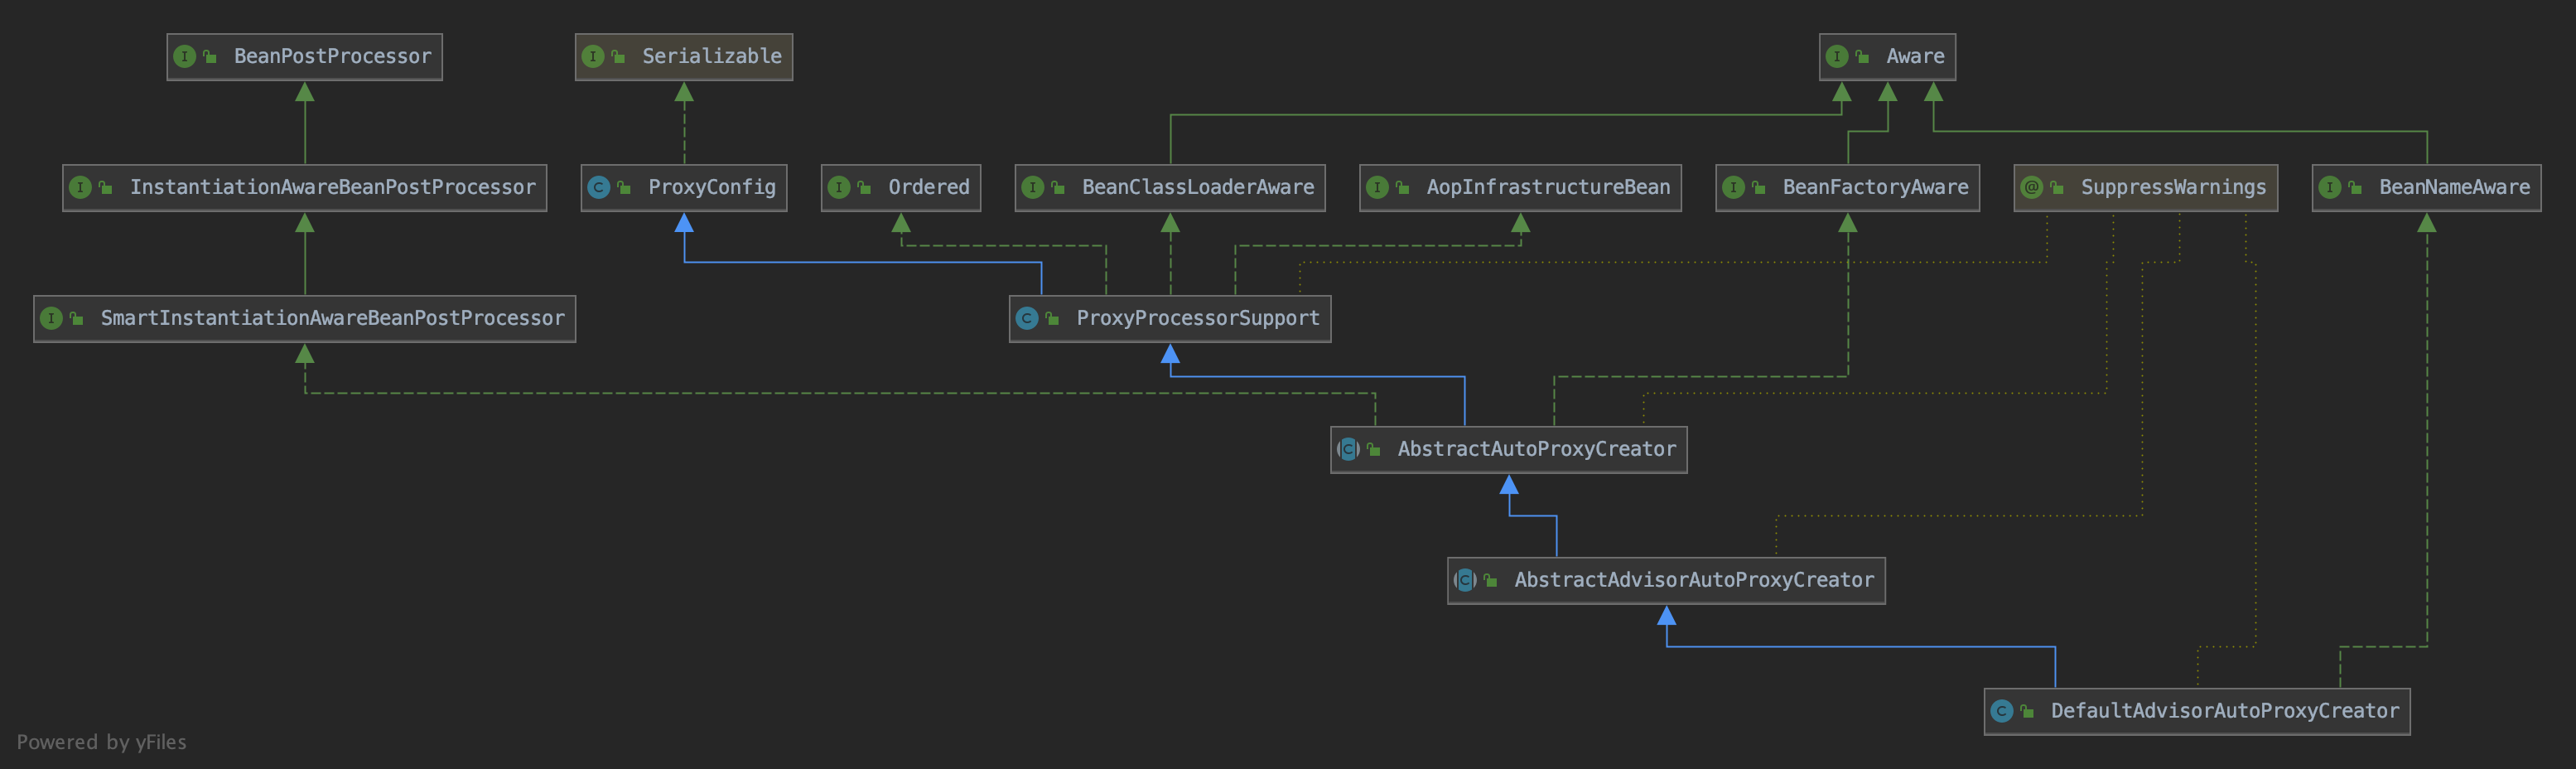This screenshot has width=2576, height=769.
Task: Select the class icon of ProxyConfig
Action: [598, 187]
